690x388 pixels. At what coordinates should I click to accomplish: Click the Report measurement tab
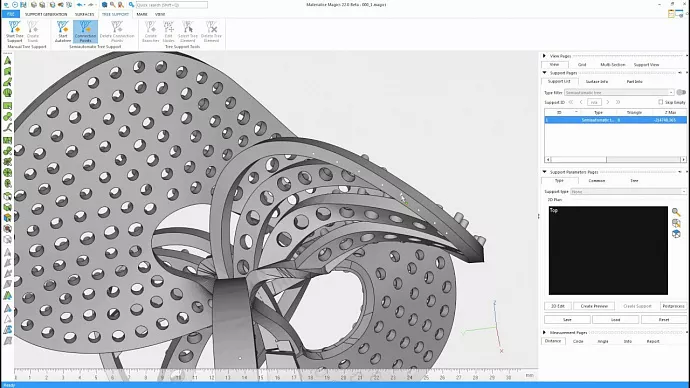coord(653,341)
